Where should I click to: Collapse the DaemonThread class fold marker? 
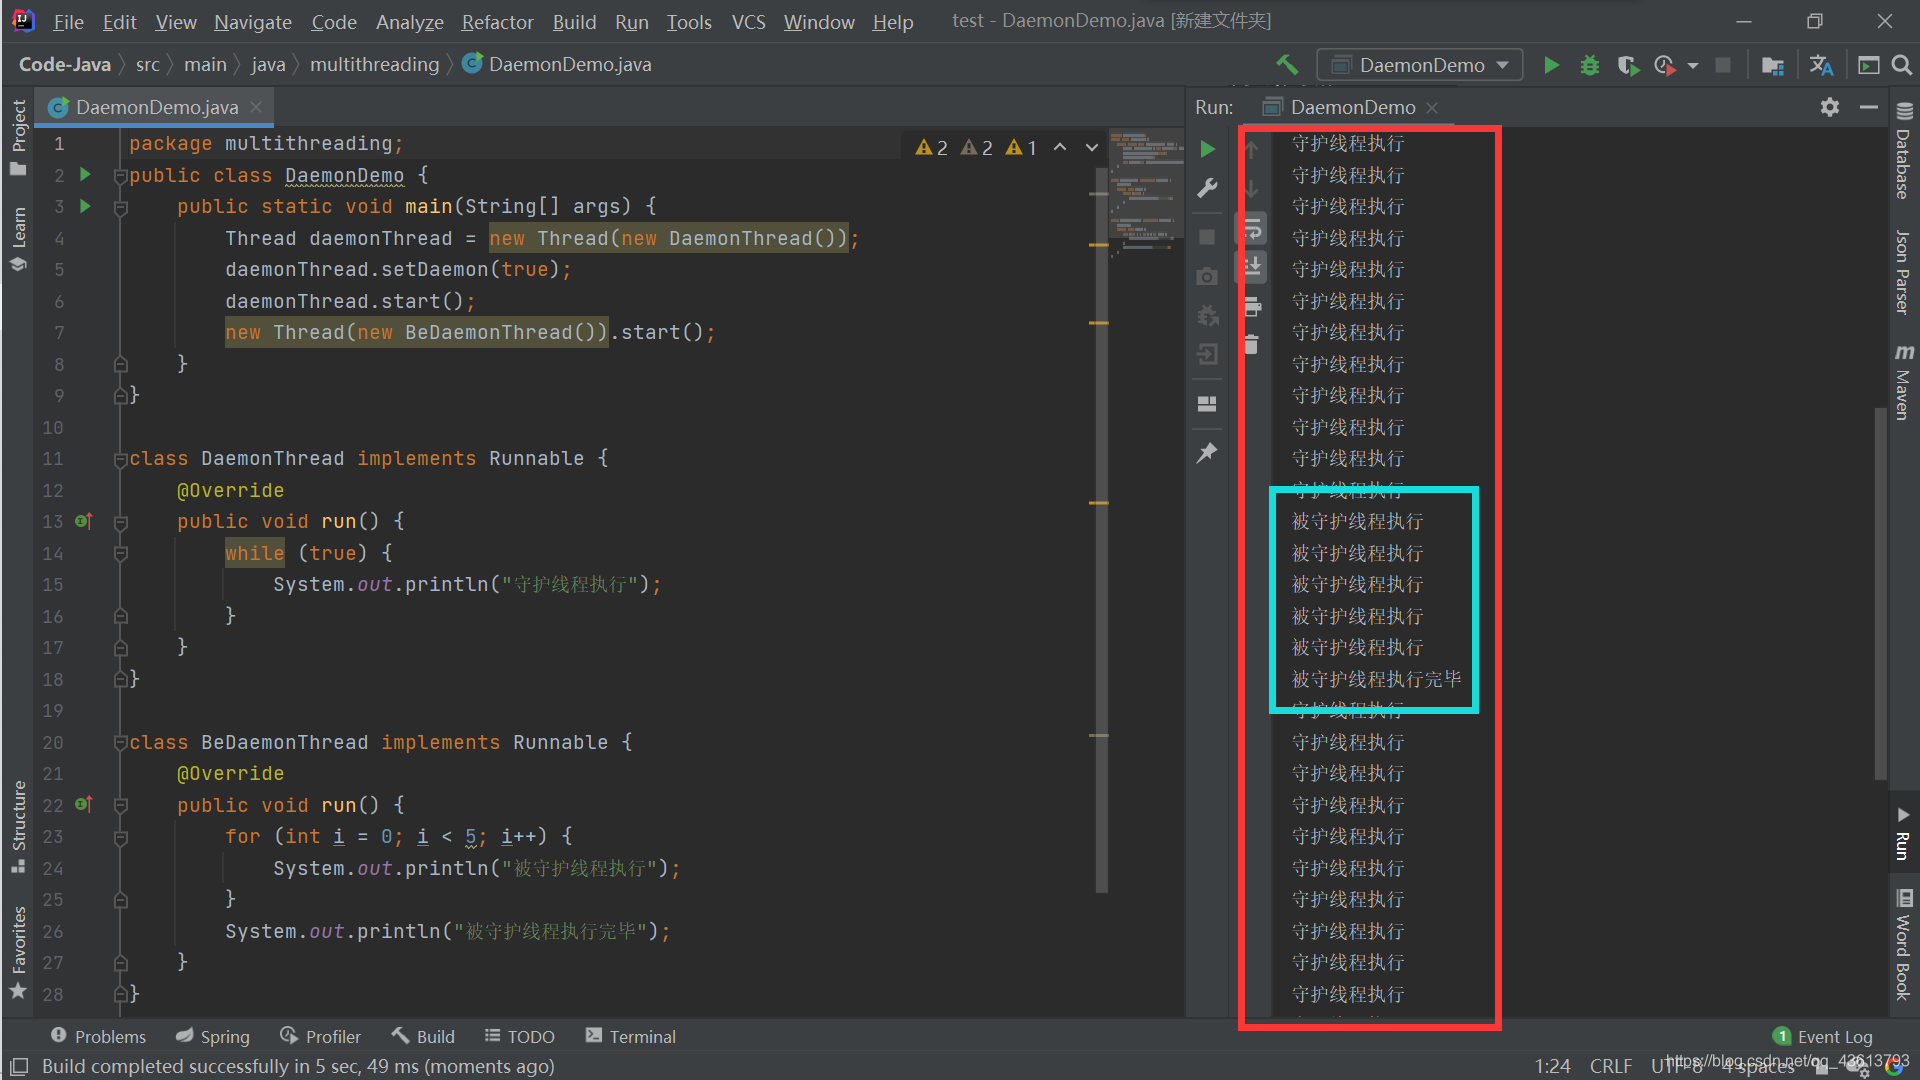point(120,459)
